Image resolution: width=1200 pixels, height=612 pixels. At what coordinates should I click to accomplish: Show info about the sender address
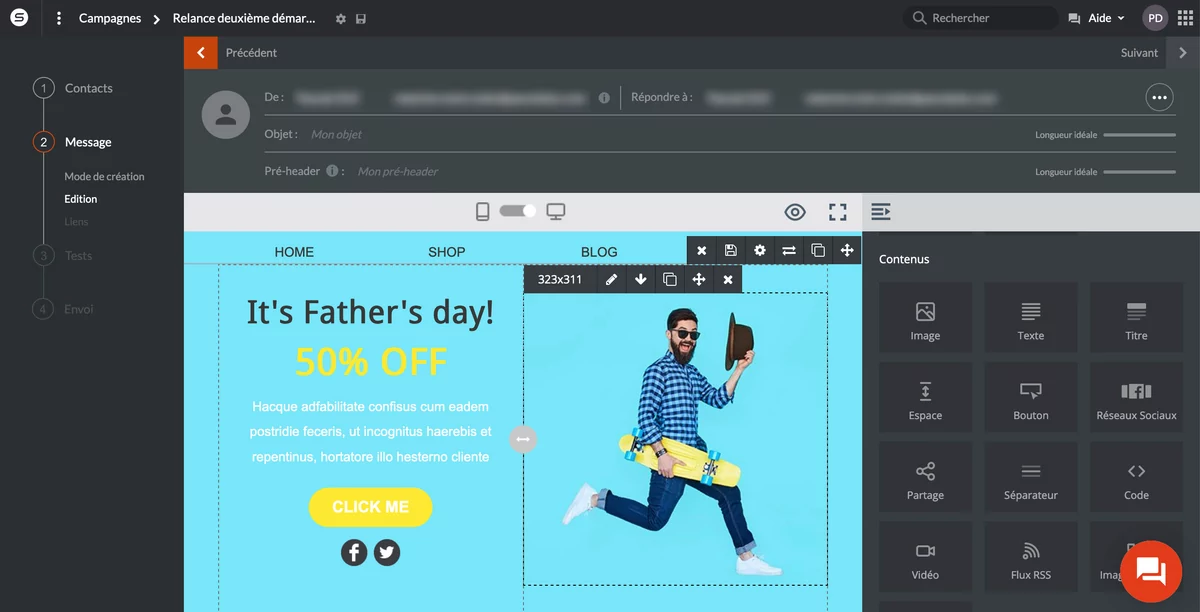[x=604, y=98]
